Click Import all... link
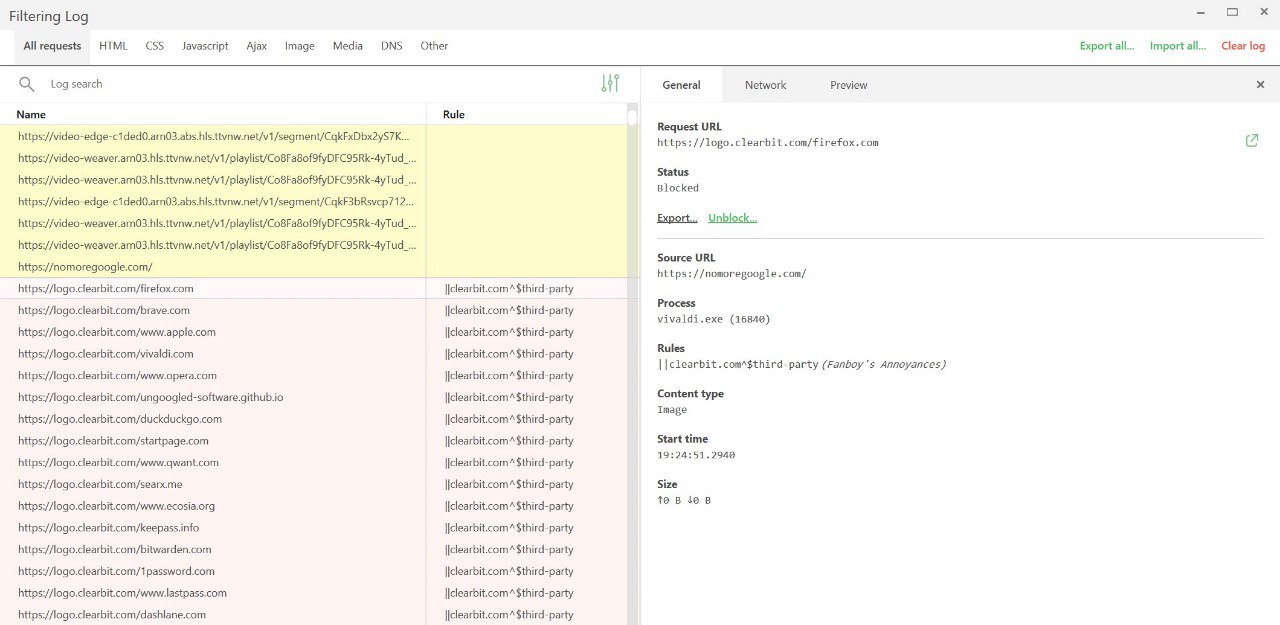Screen dimensions: 1280x625 pos(1178,46)
